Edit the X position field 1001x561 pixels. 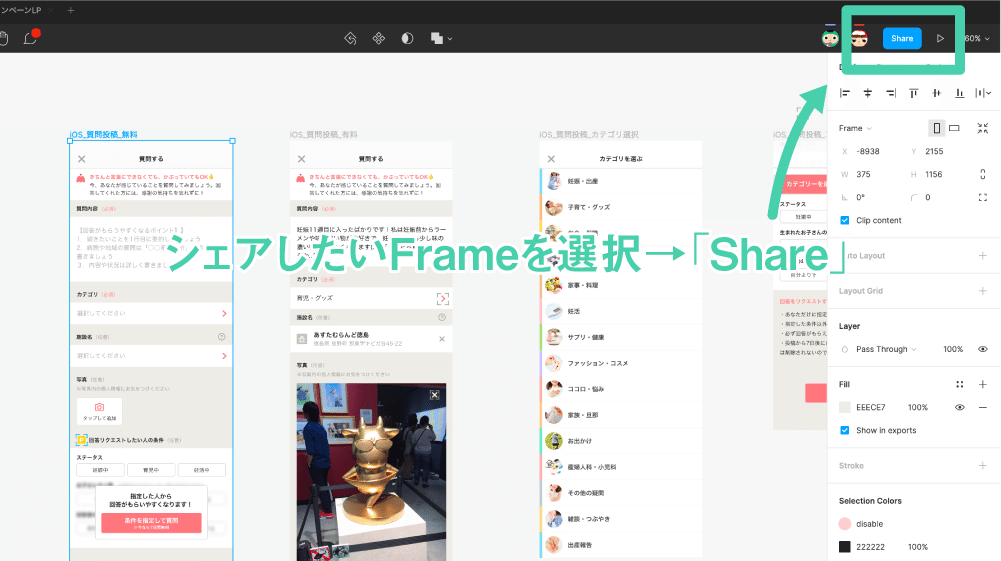click(868, 151)
